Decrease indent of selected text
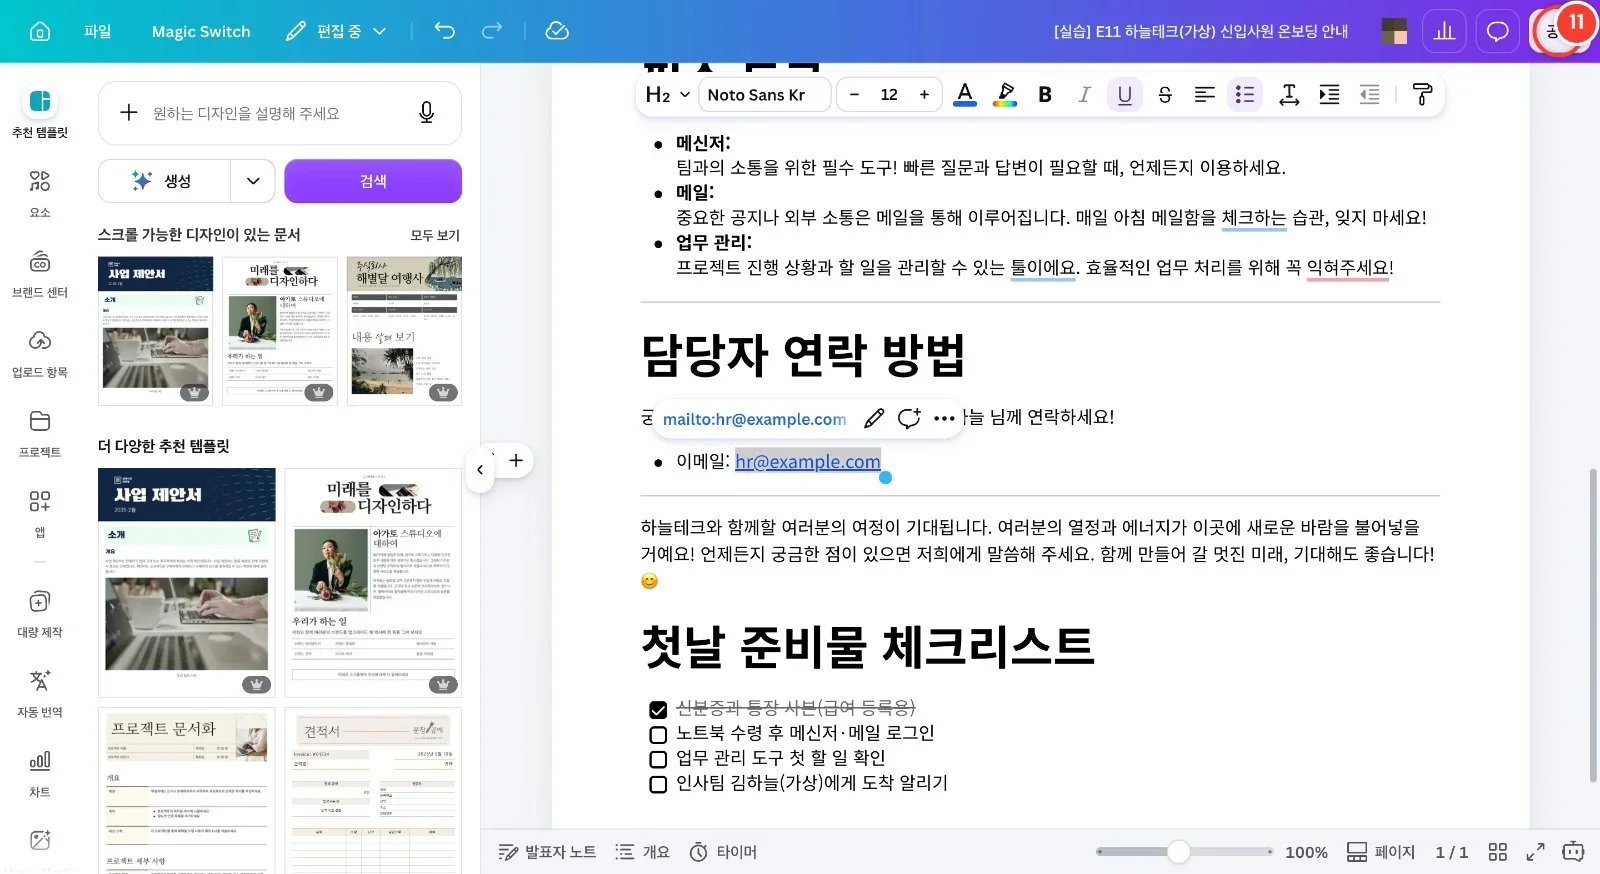The width and height of the screenshot is (1600, 874). point(1370,94)
